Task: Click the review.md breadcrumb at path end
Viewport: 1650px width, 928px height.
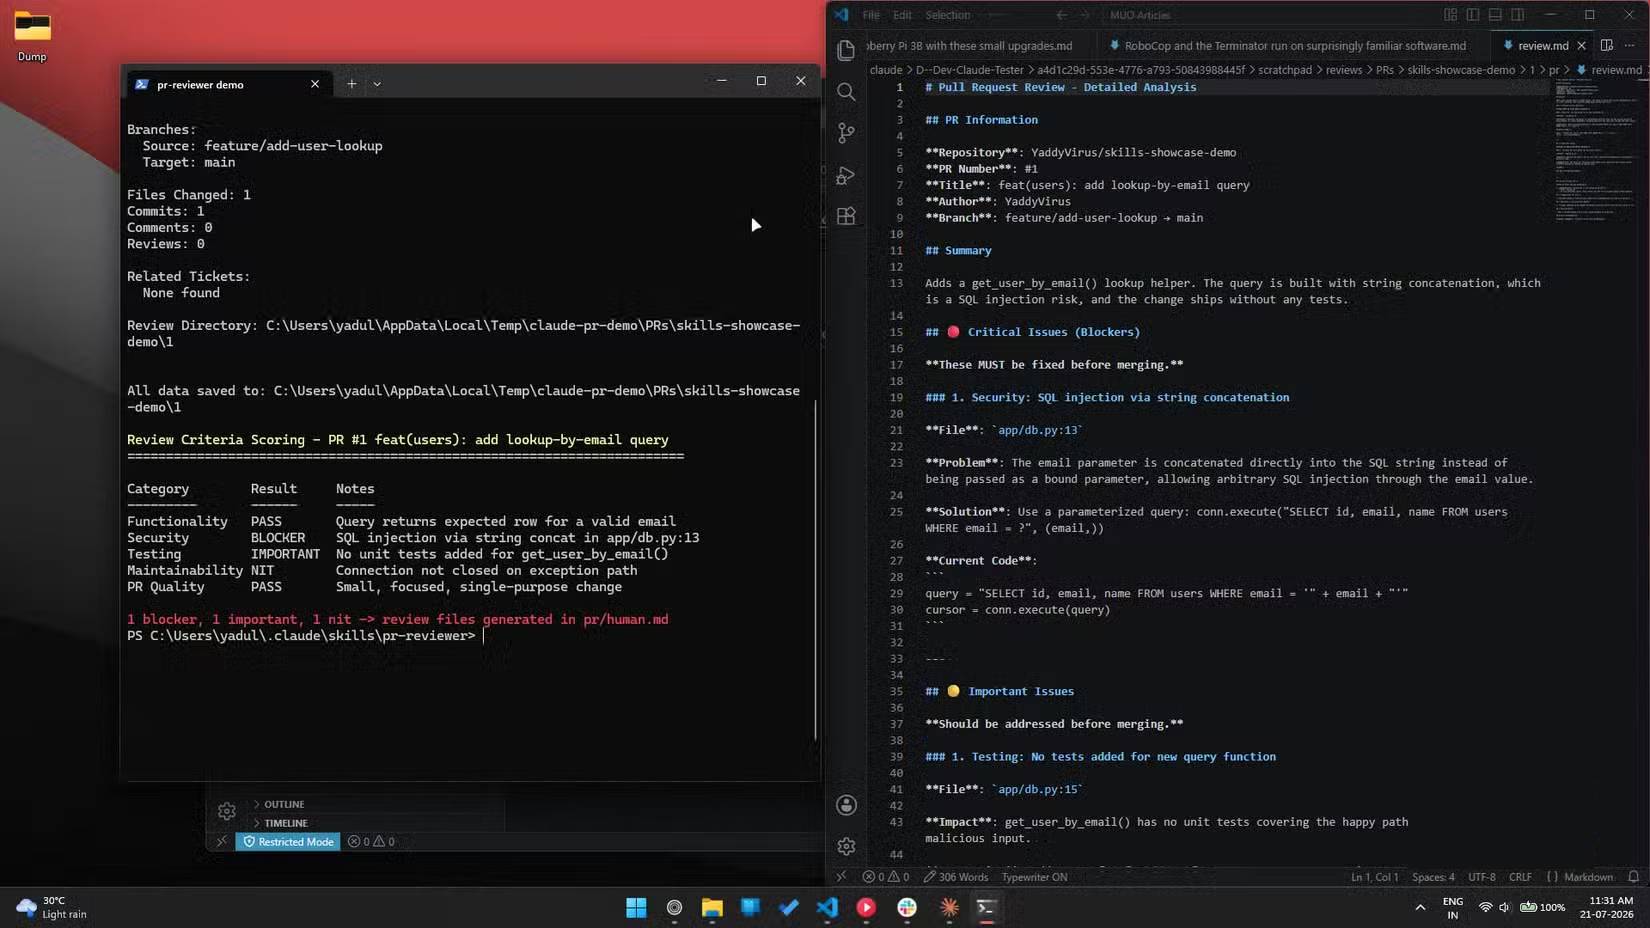Action: click(1609, 70)
